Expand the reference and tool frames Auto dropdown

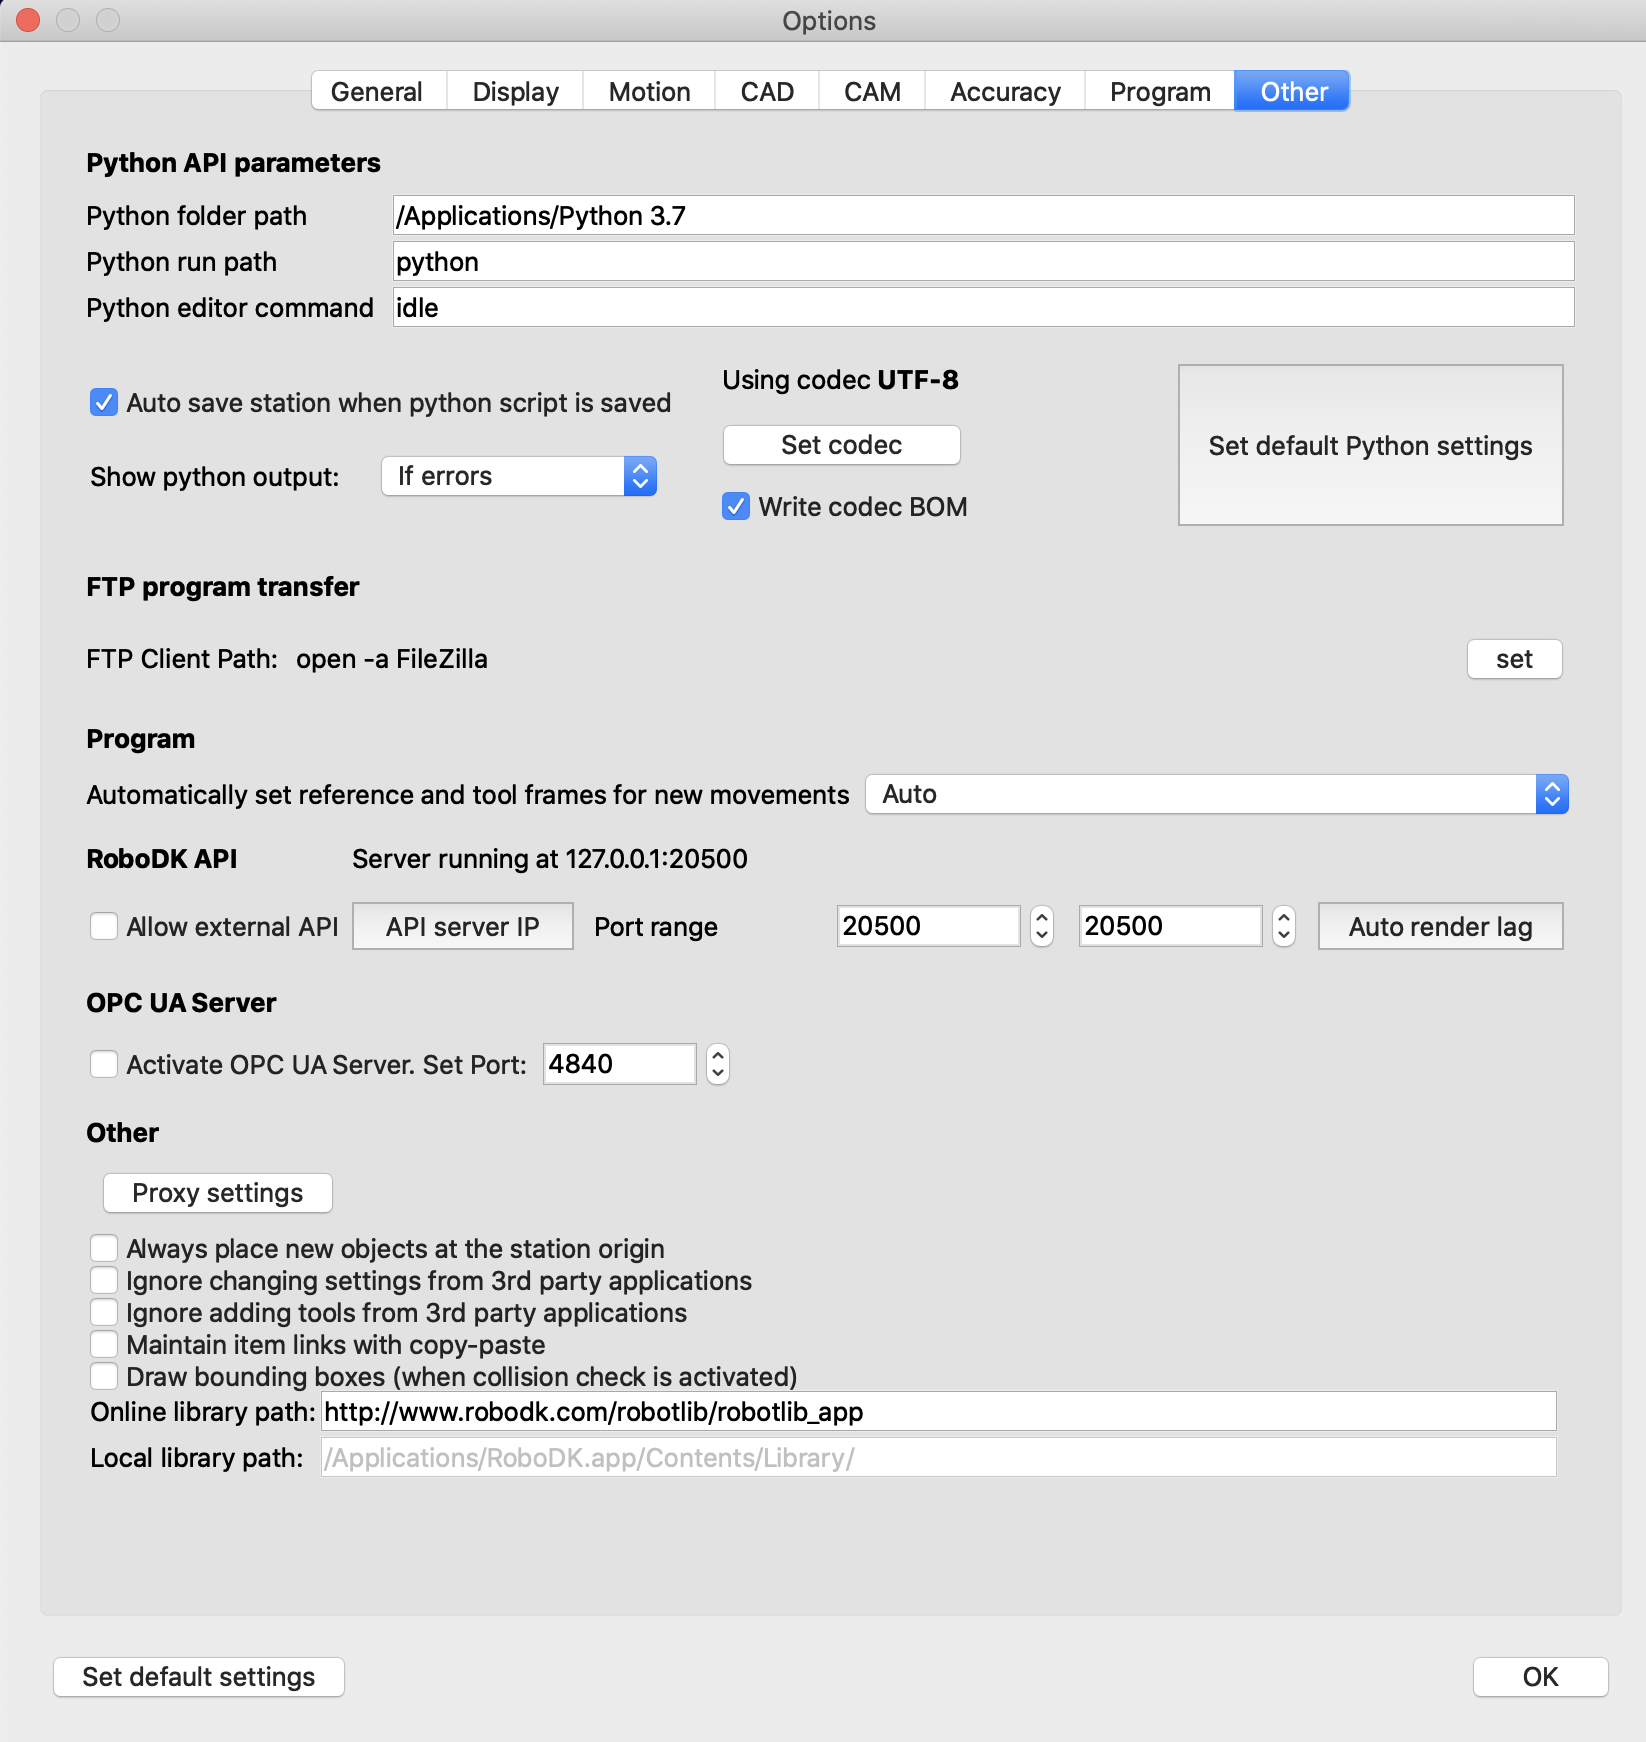pos(1216,794)
